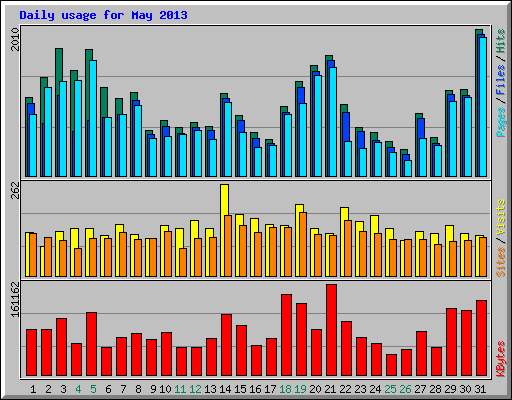Click the cyan pages bar for day 21
This screenshot has height=400, width=512.
click(333, 122)
